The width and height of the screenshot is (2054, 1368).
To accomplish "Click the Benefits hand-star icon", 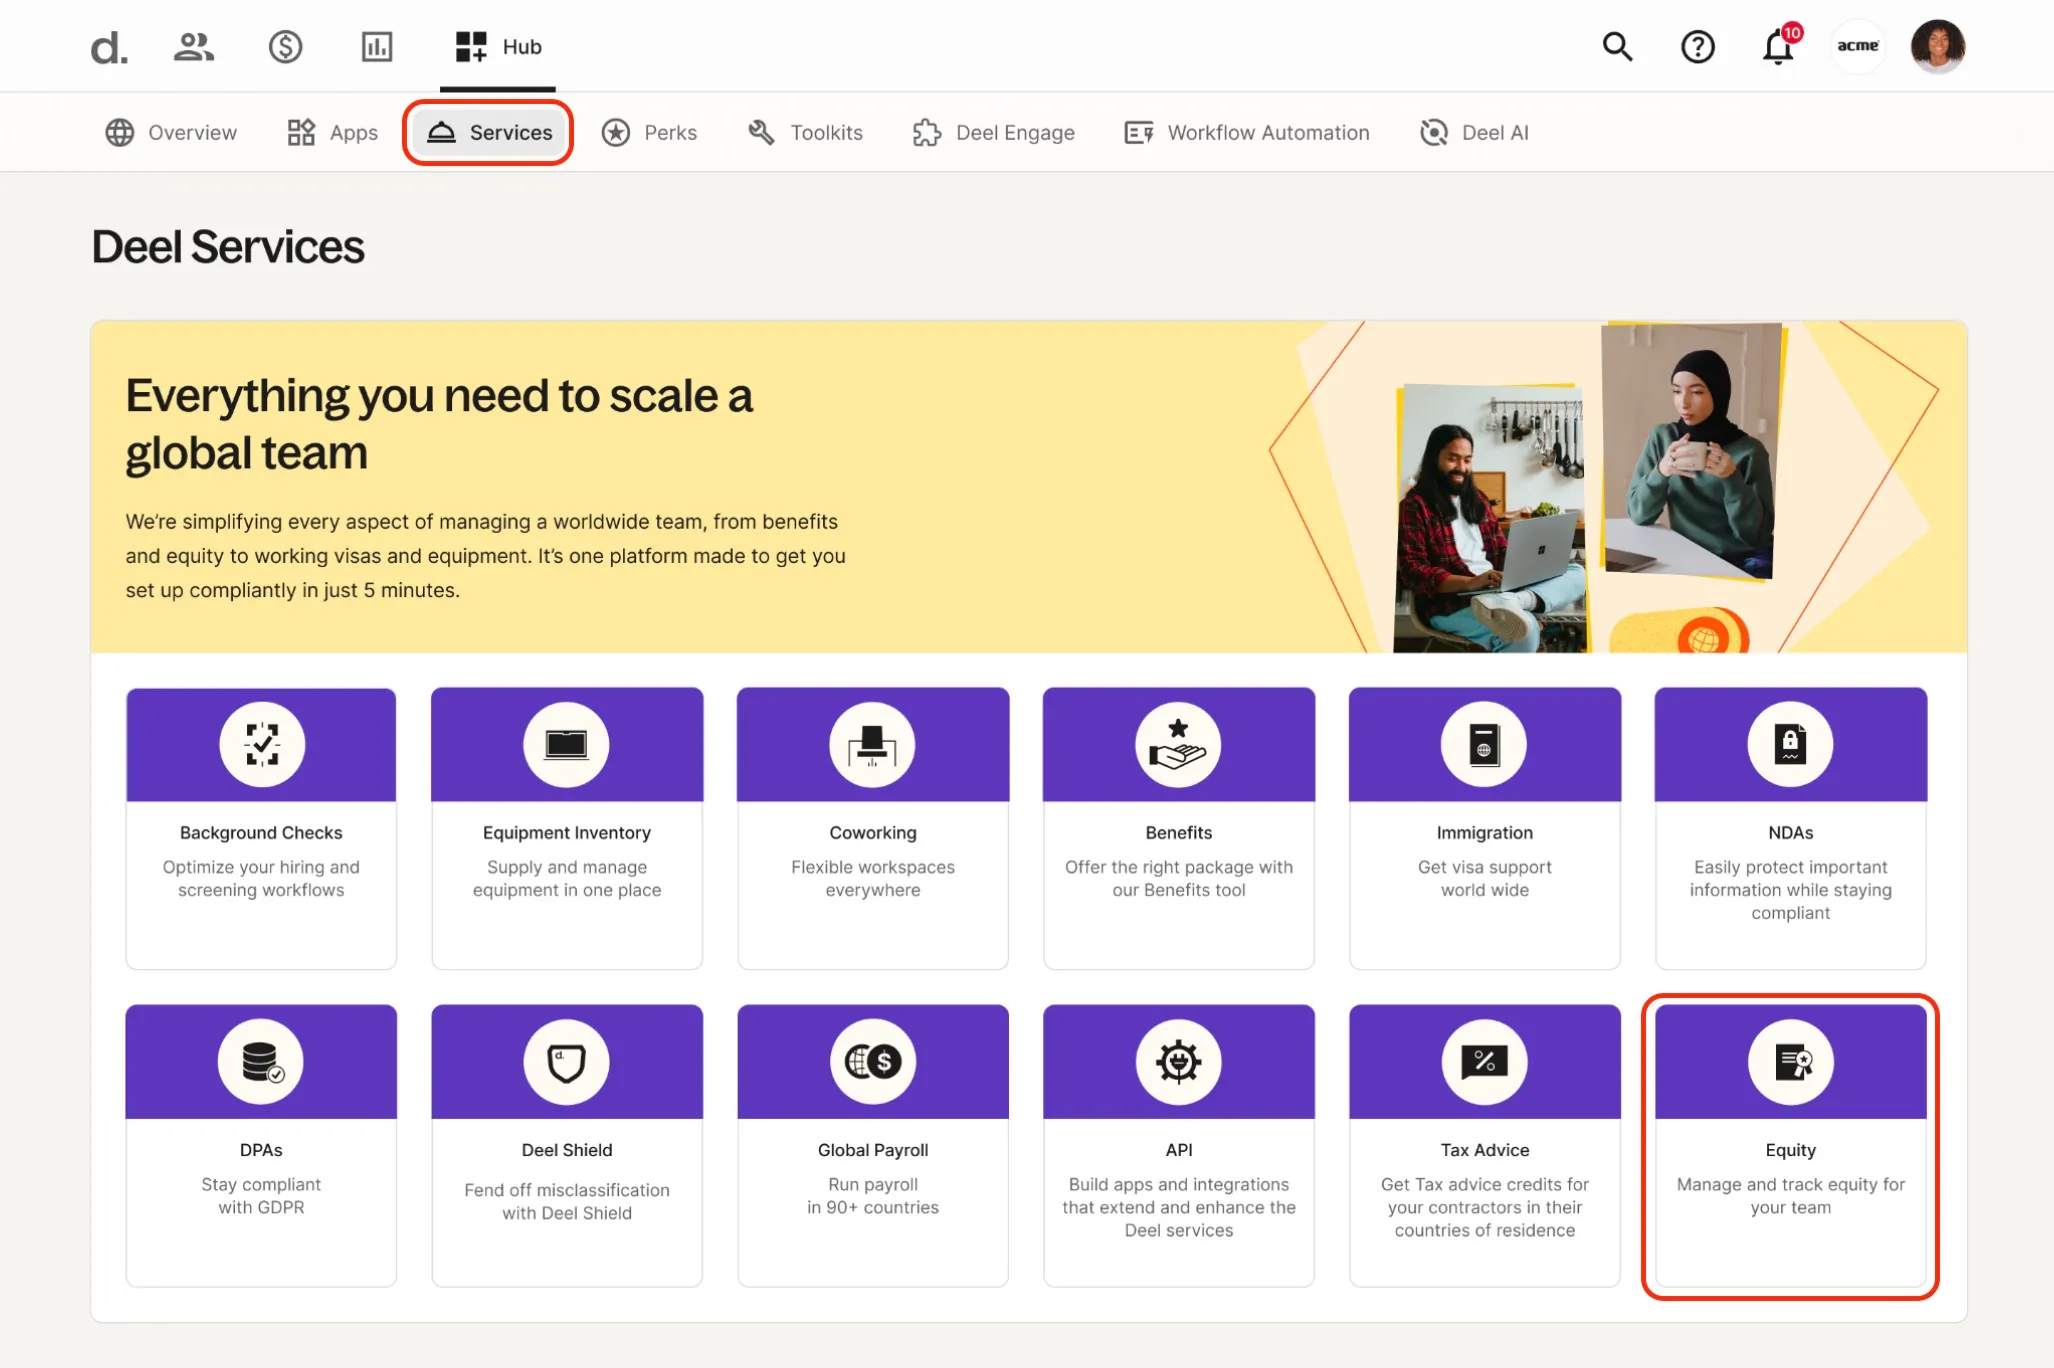I will click(1178, 745).
